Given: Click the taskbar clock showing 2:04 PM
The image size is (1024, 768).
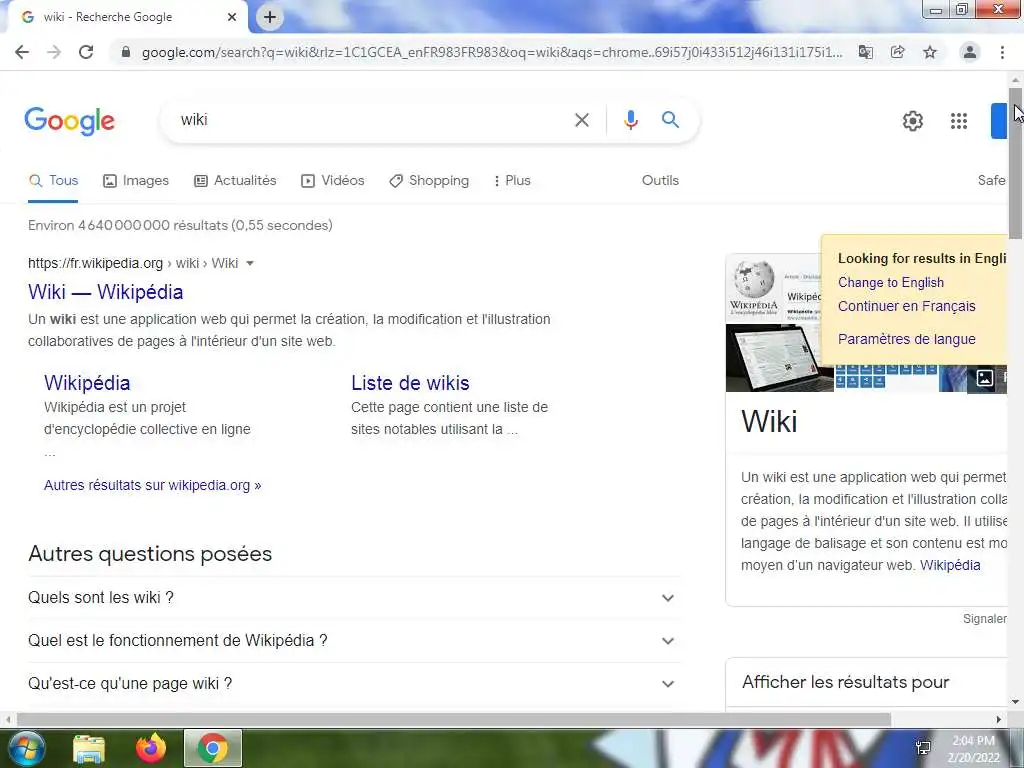Looking at the screenshot, I should tap(974, 749).
